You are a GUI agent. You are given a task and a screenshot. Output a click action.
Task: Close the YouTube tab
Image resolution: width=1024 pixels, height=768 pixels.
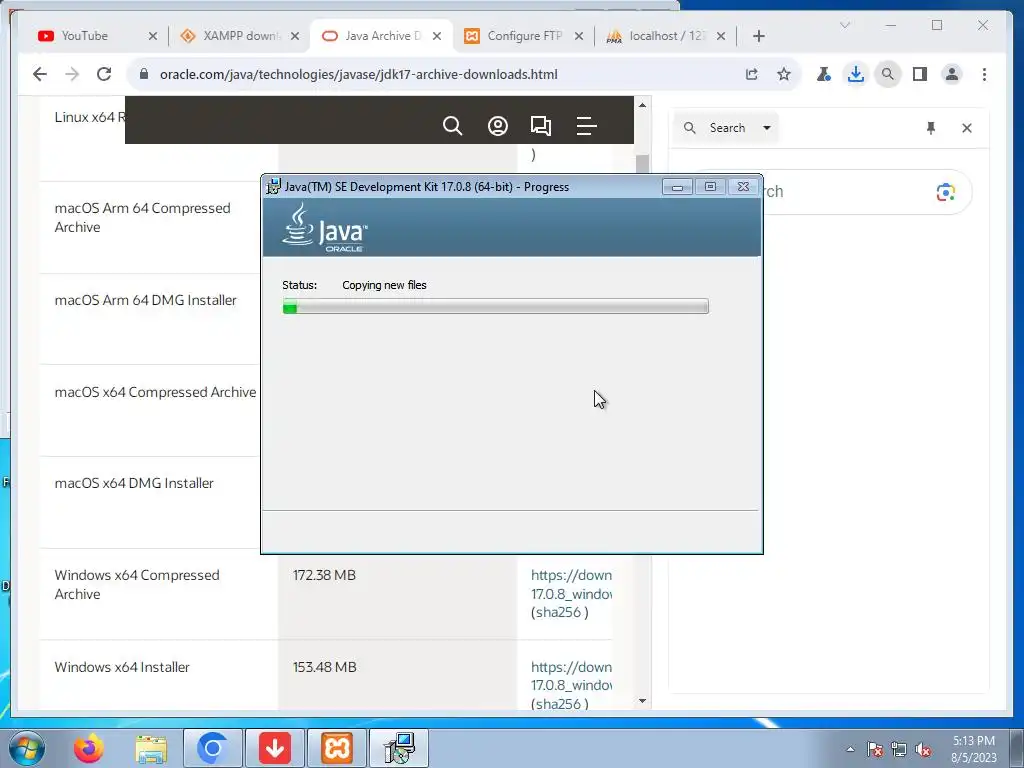(x=153, y=36)
